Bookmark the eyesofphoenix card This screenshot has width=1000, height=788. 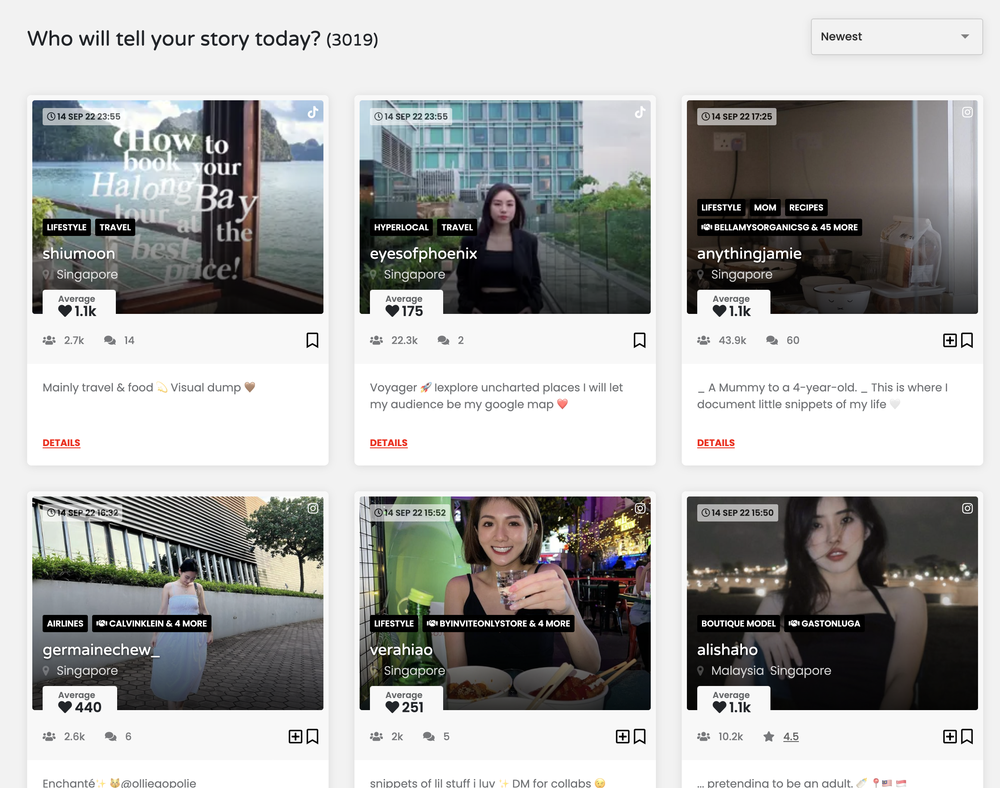(639, 340)
